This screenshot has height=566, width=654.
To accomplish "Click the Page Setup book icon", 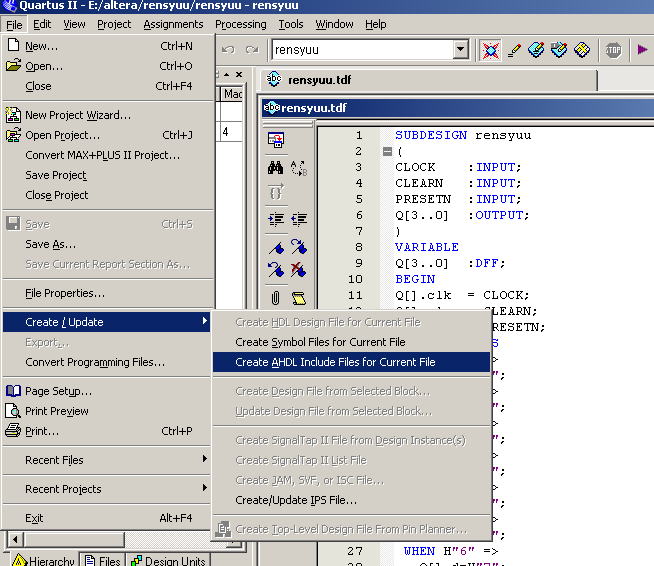I will coord(13,391).
